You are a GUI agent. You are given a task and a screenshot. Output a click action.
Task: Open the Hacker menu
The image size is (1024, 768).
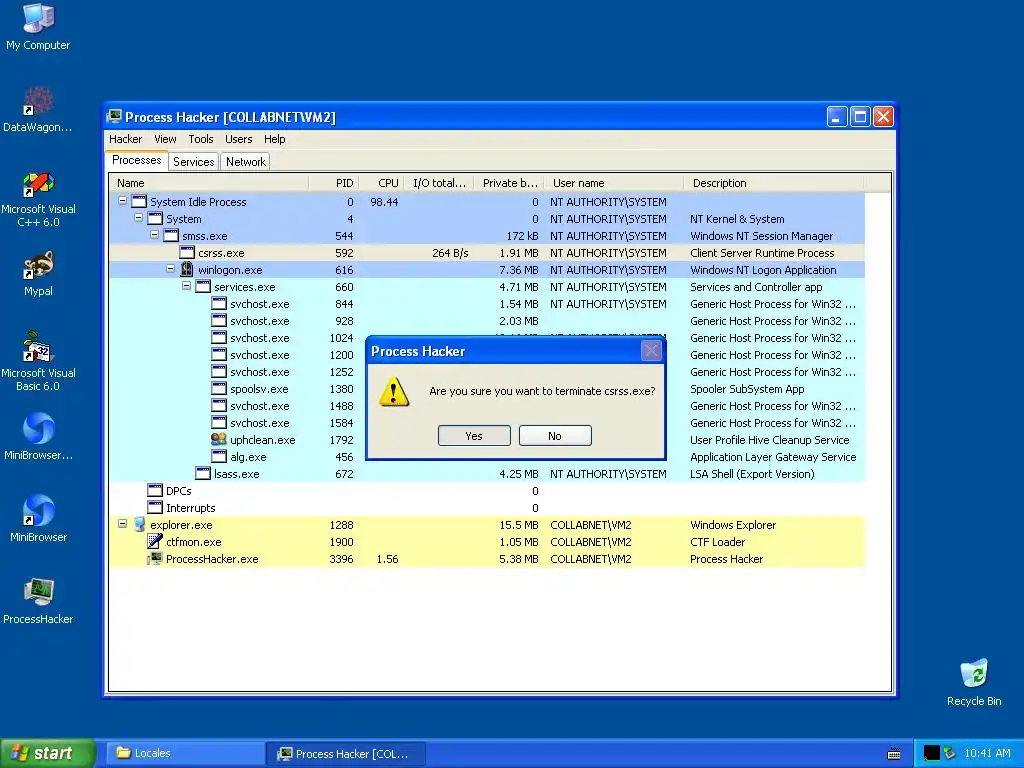(125, 139)
